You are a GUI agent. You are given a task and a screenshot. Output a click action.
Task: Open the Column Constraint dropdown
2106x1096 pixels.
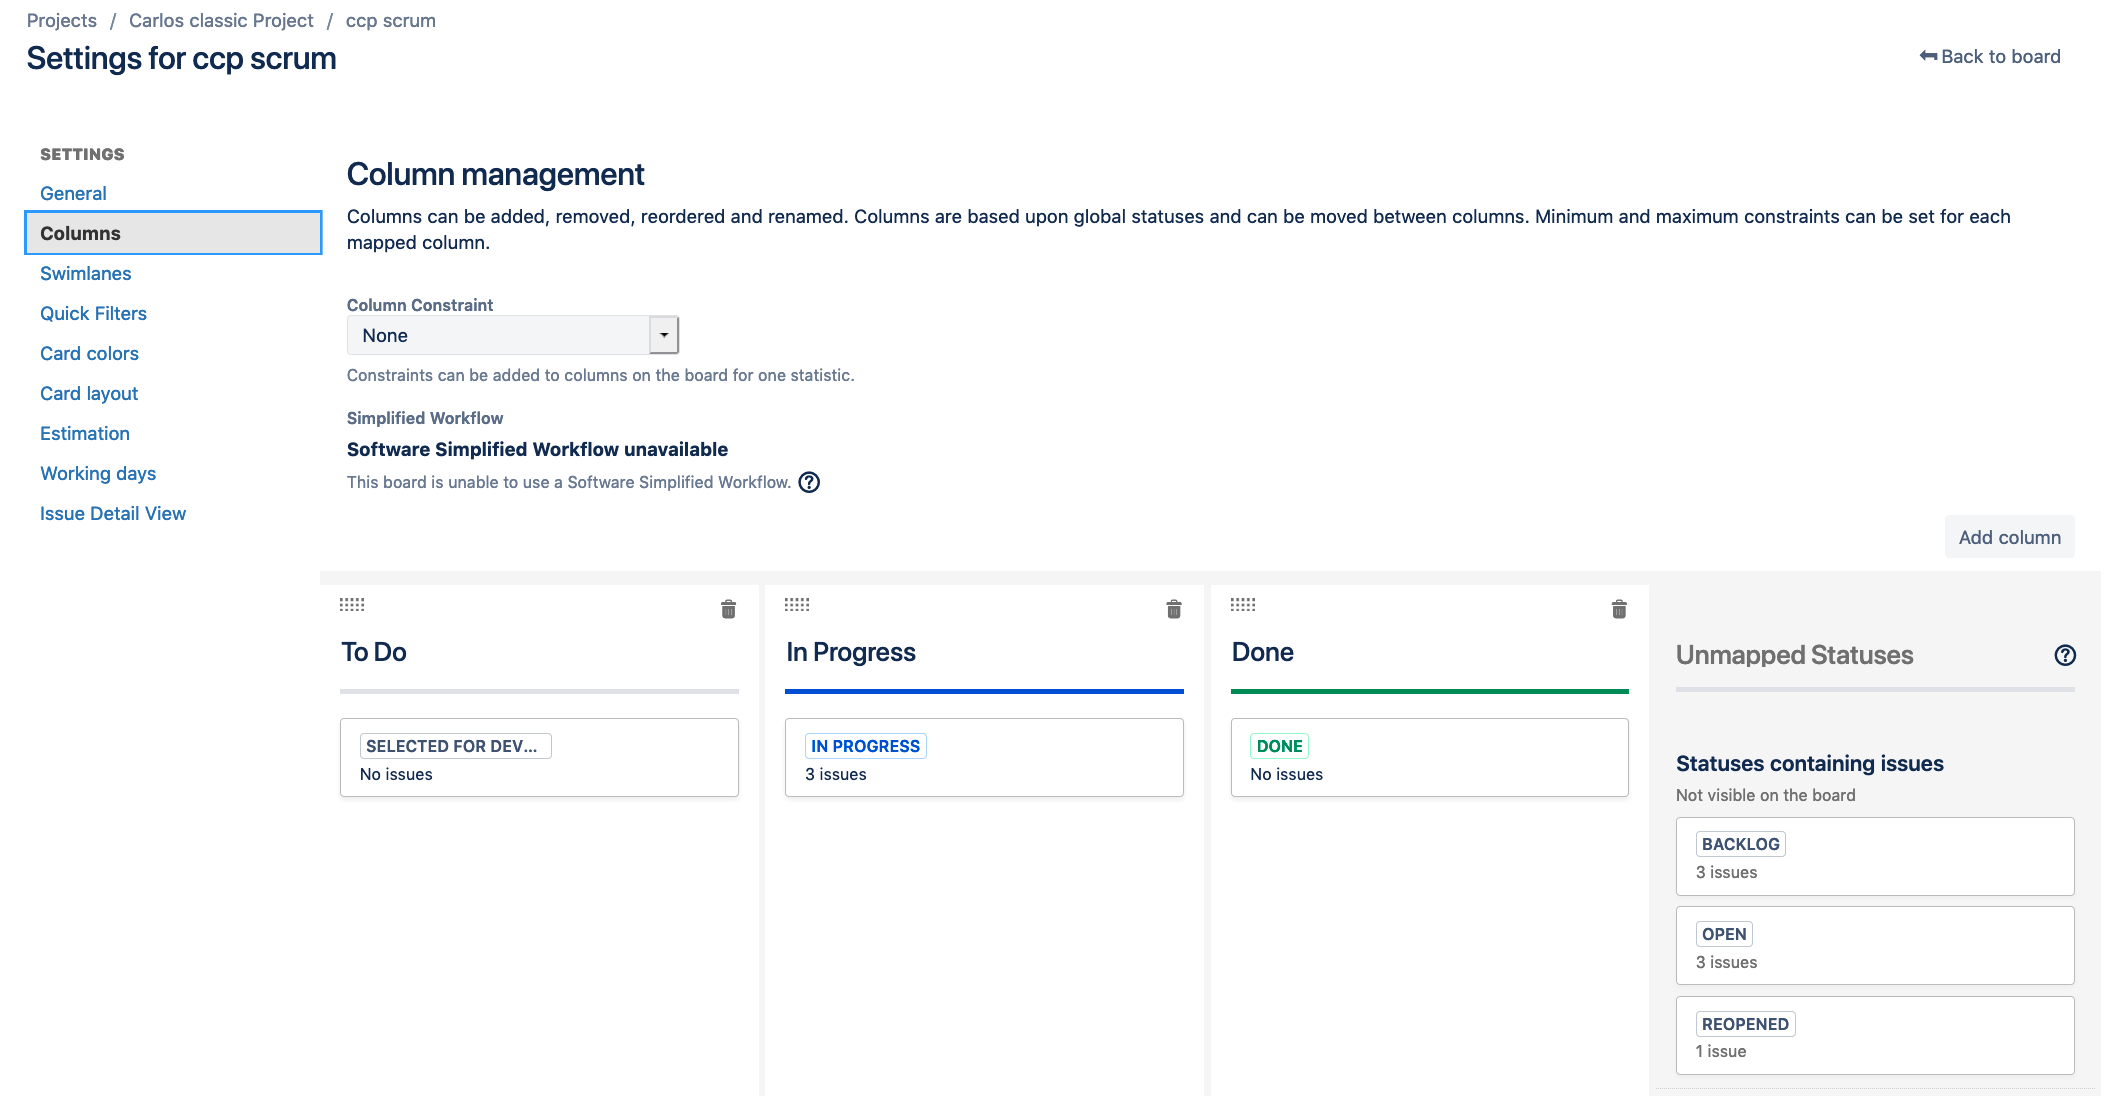[513, 335]
